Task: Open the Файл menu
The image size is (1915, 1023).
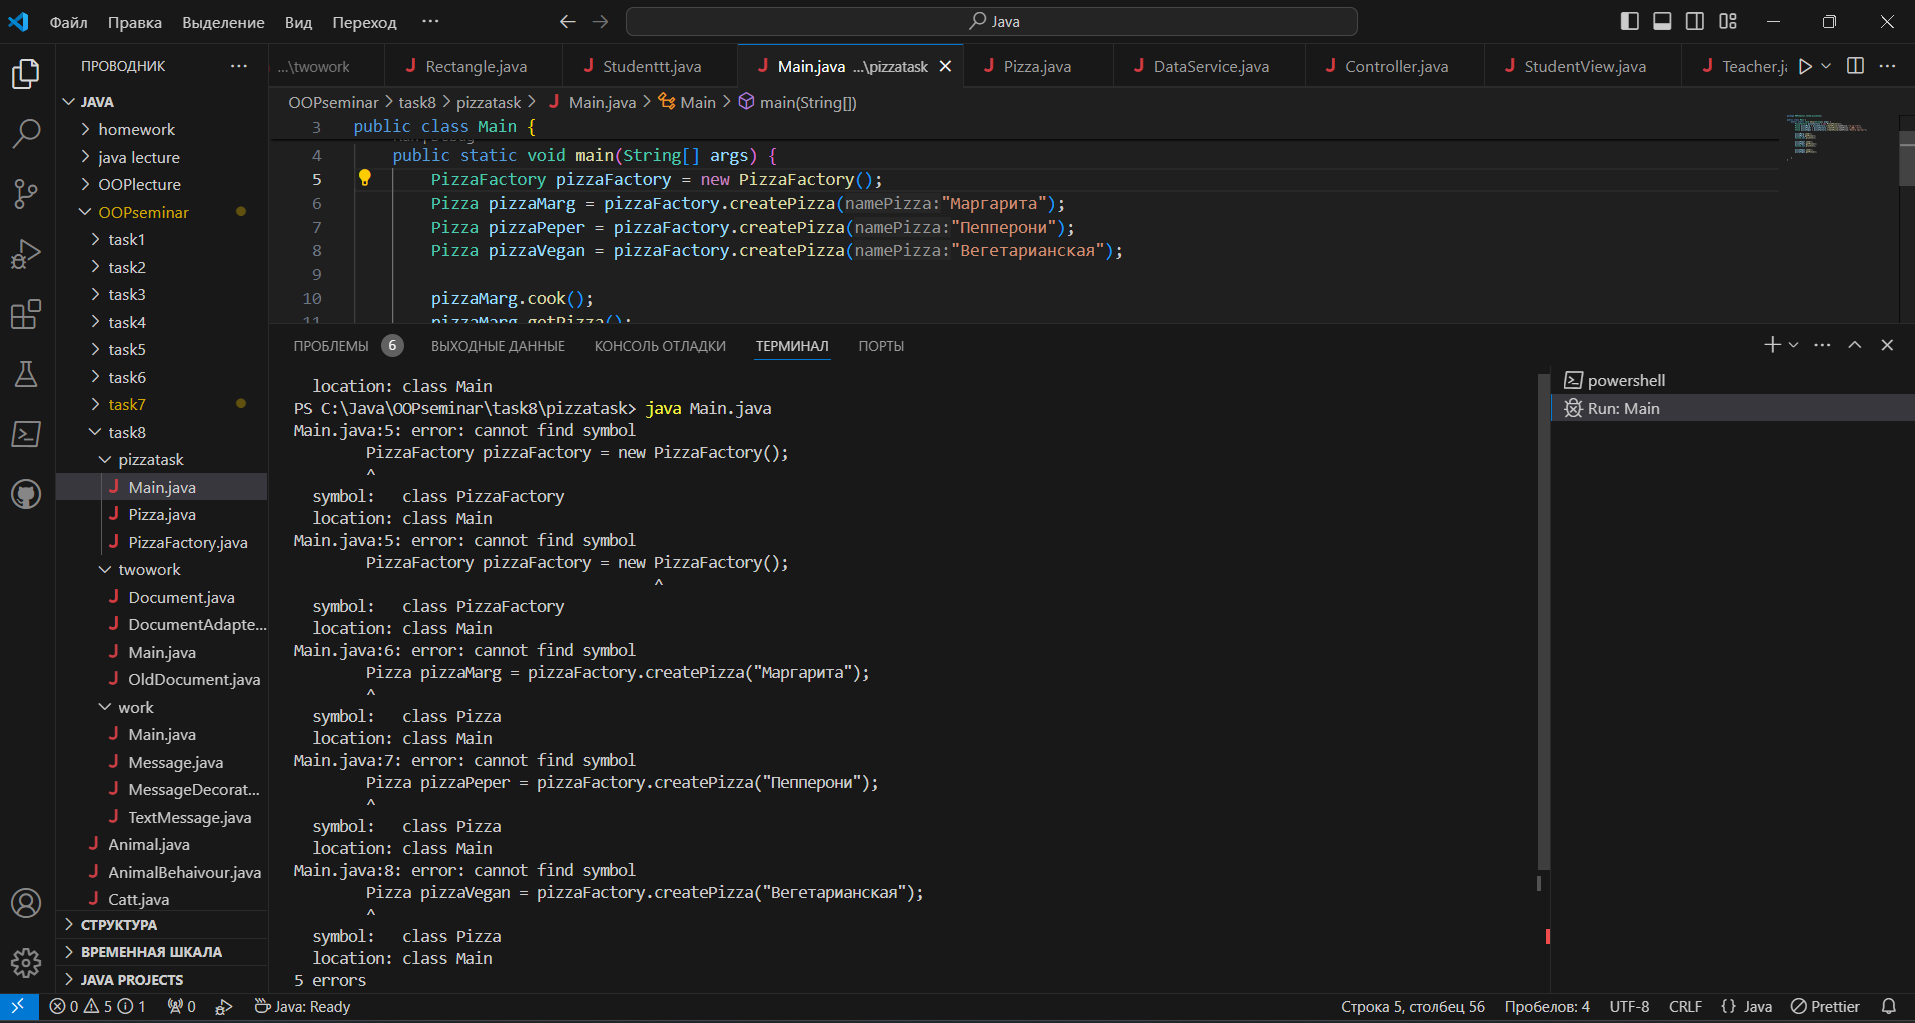Action: [x=68, y=22]
